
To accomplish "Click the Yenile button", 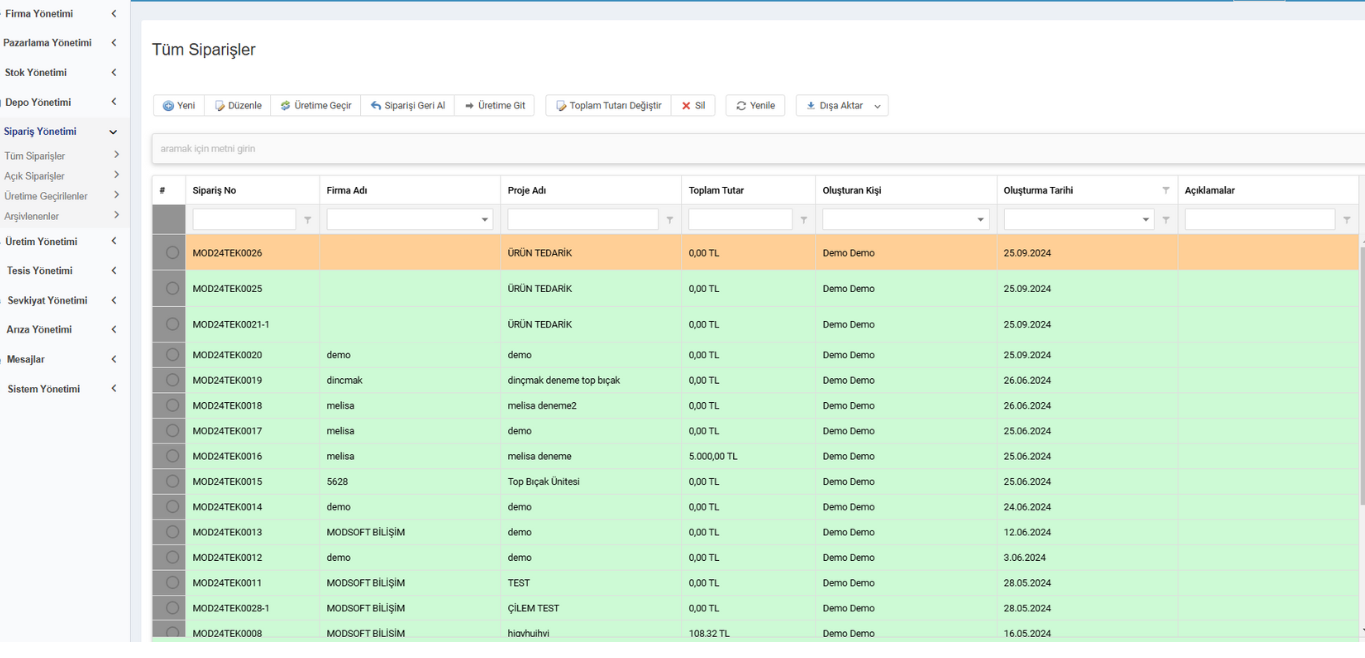I will 755,106.
